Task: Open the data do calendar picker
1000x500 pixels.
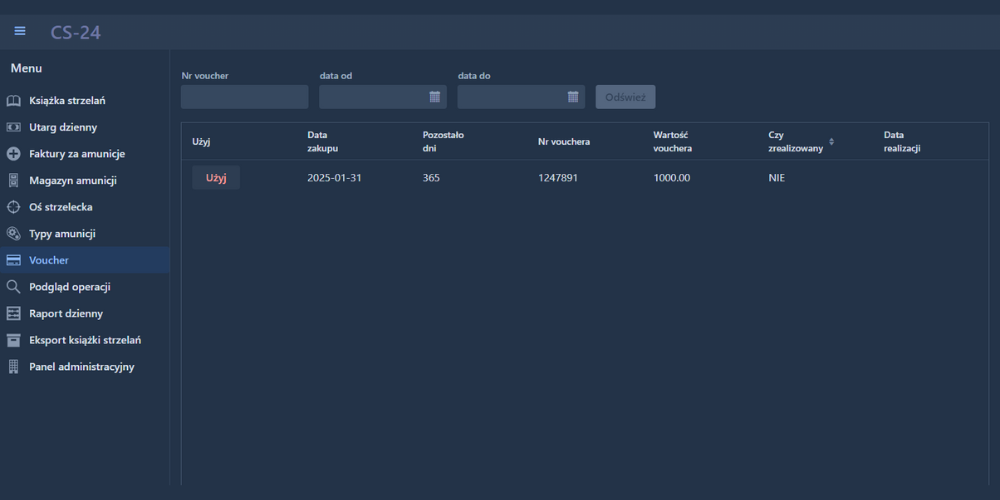Action: (x=573, y=97)
